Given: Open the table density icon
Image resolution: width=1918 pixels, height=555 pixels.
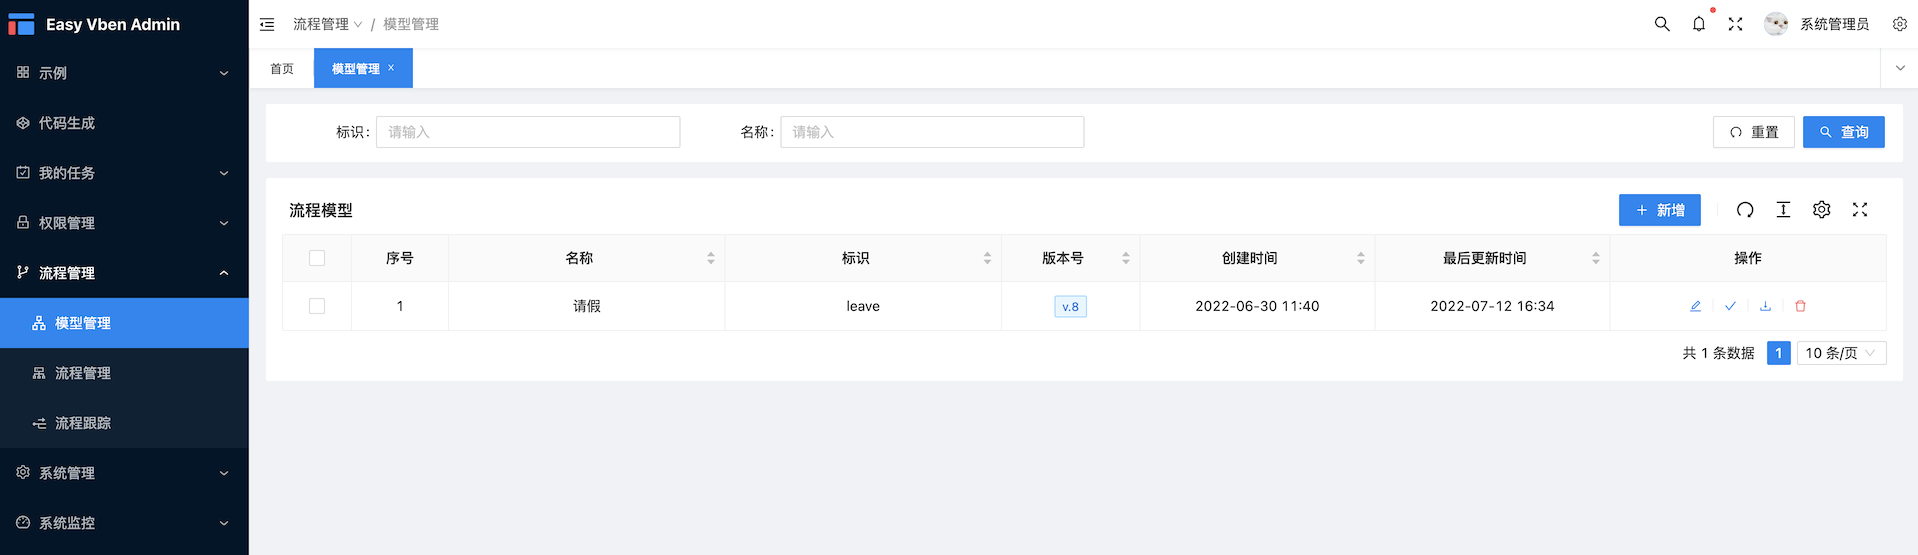Looking at the screenshot, I should 1783,210.
